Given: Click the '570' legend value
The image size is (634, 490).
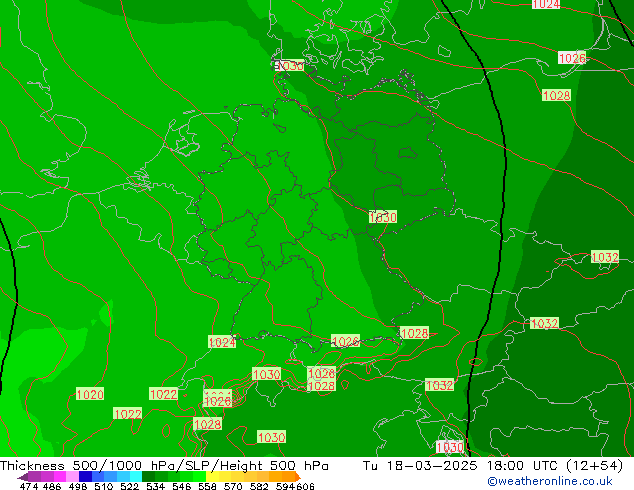Looking at the screenshot, I should click(233, 486).
